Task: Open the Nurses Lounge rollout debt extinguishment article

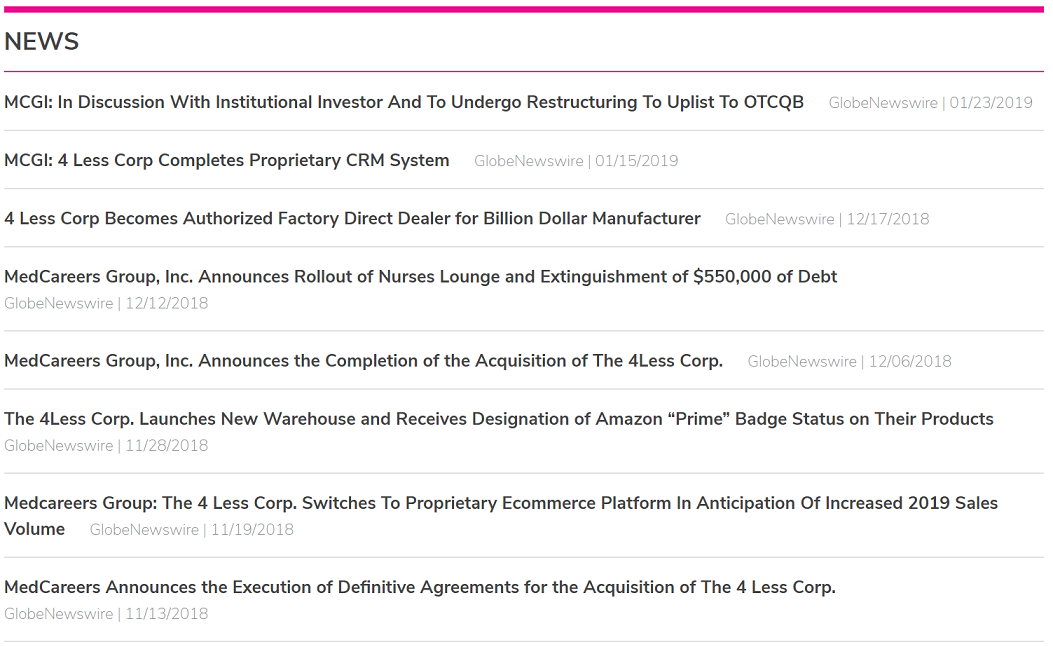Action: point(420,277)
